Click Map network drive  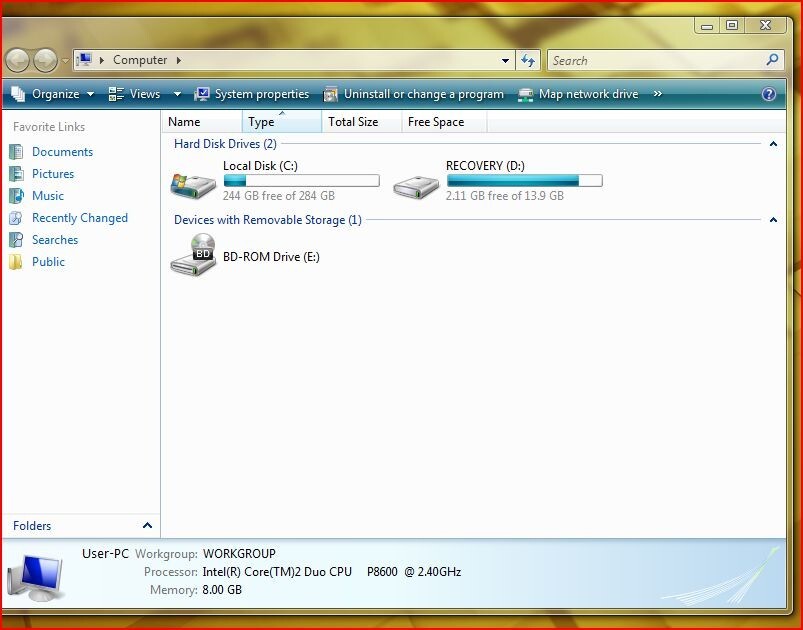coord(578,94)
